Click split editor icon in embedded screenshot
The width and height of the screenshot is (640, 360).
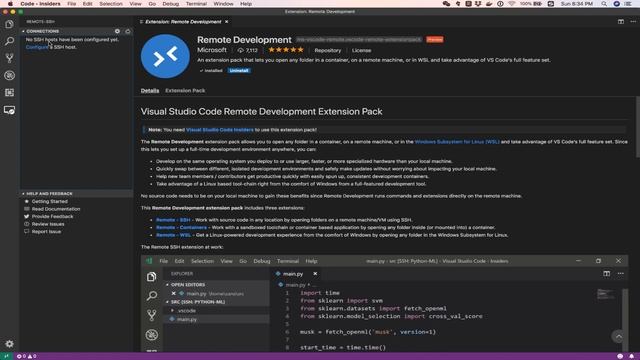click(x=607, y=273)
